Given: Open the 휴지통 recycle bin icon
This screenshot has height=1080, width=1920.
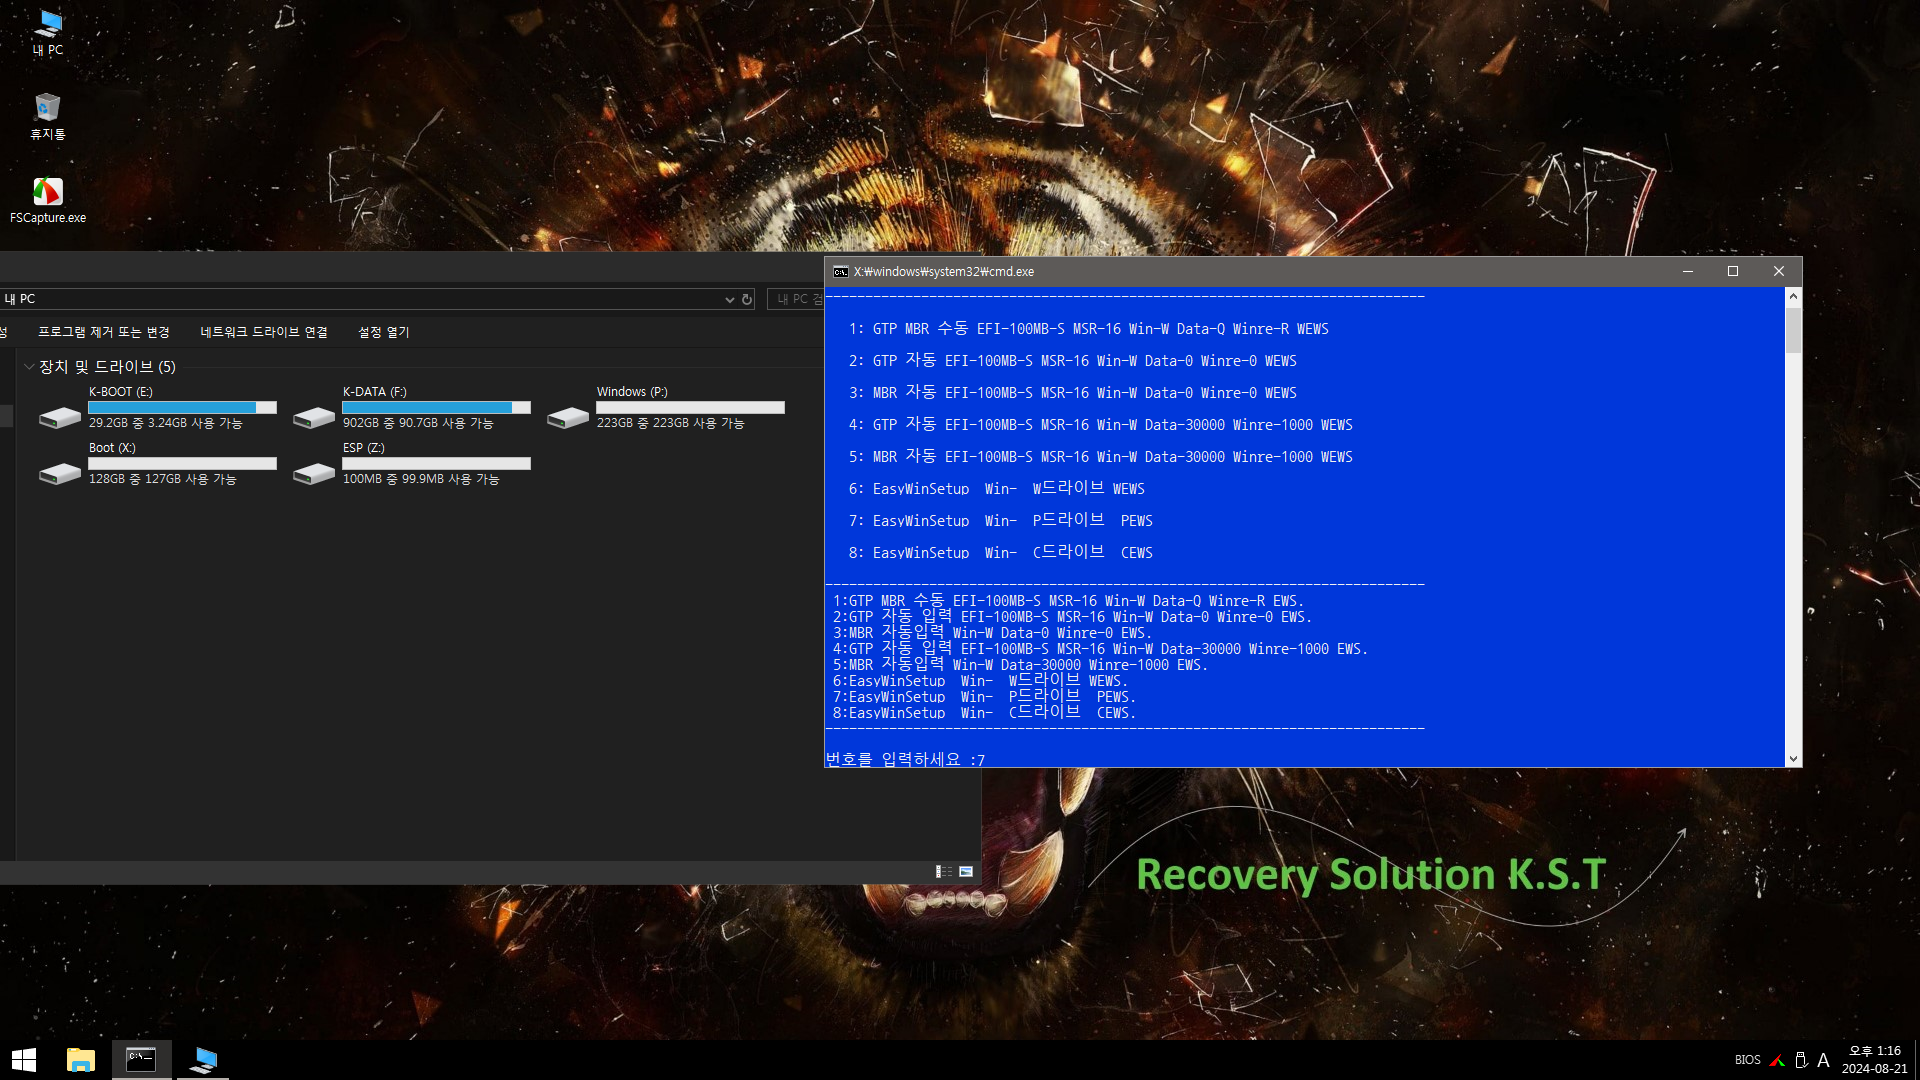Looking at the screenshot, I should (x=48, y=116).
